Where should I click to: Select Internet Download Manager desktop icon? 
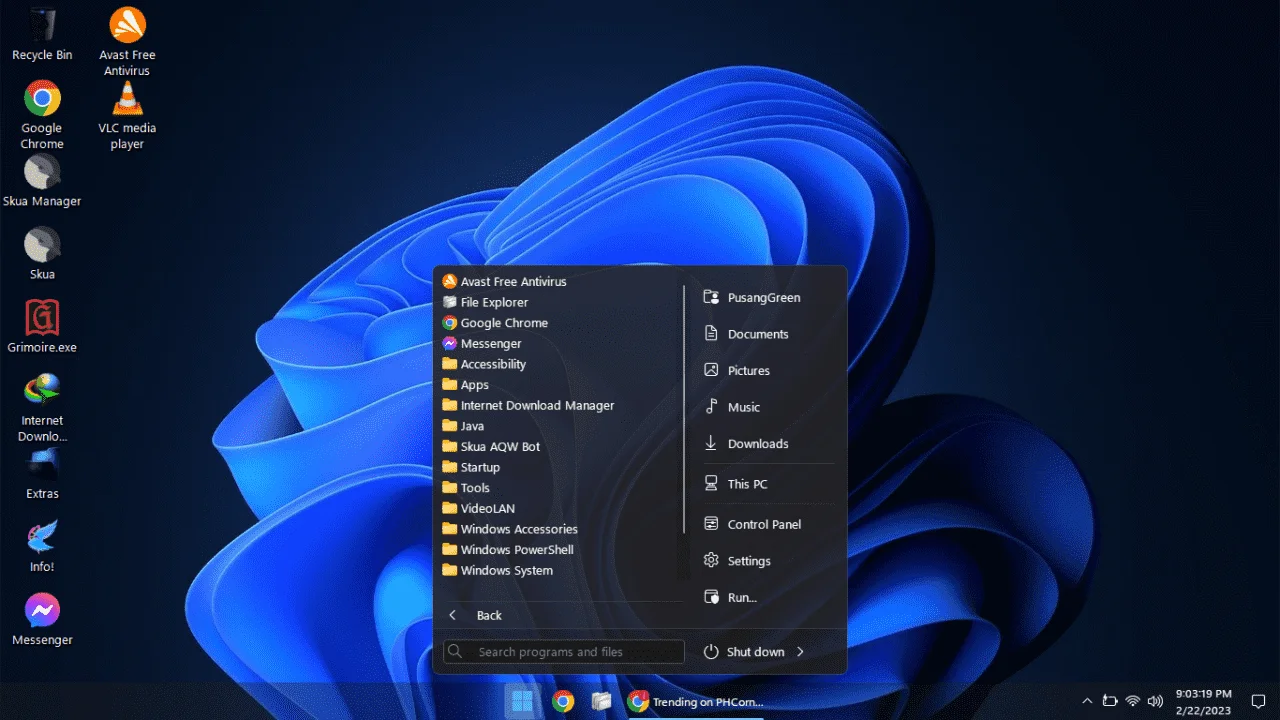(42, 408)
